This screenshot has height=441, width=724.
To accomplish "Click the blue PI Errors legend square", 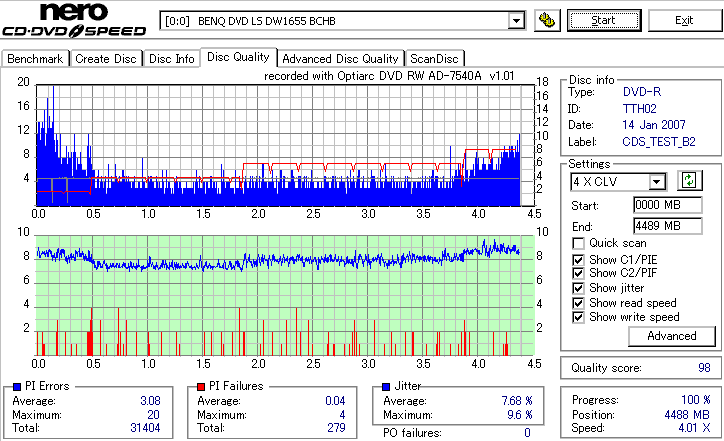I will coord(18,387).
